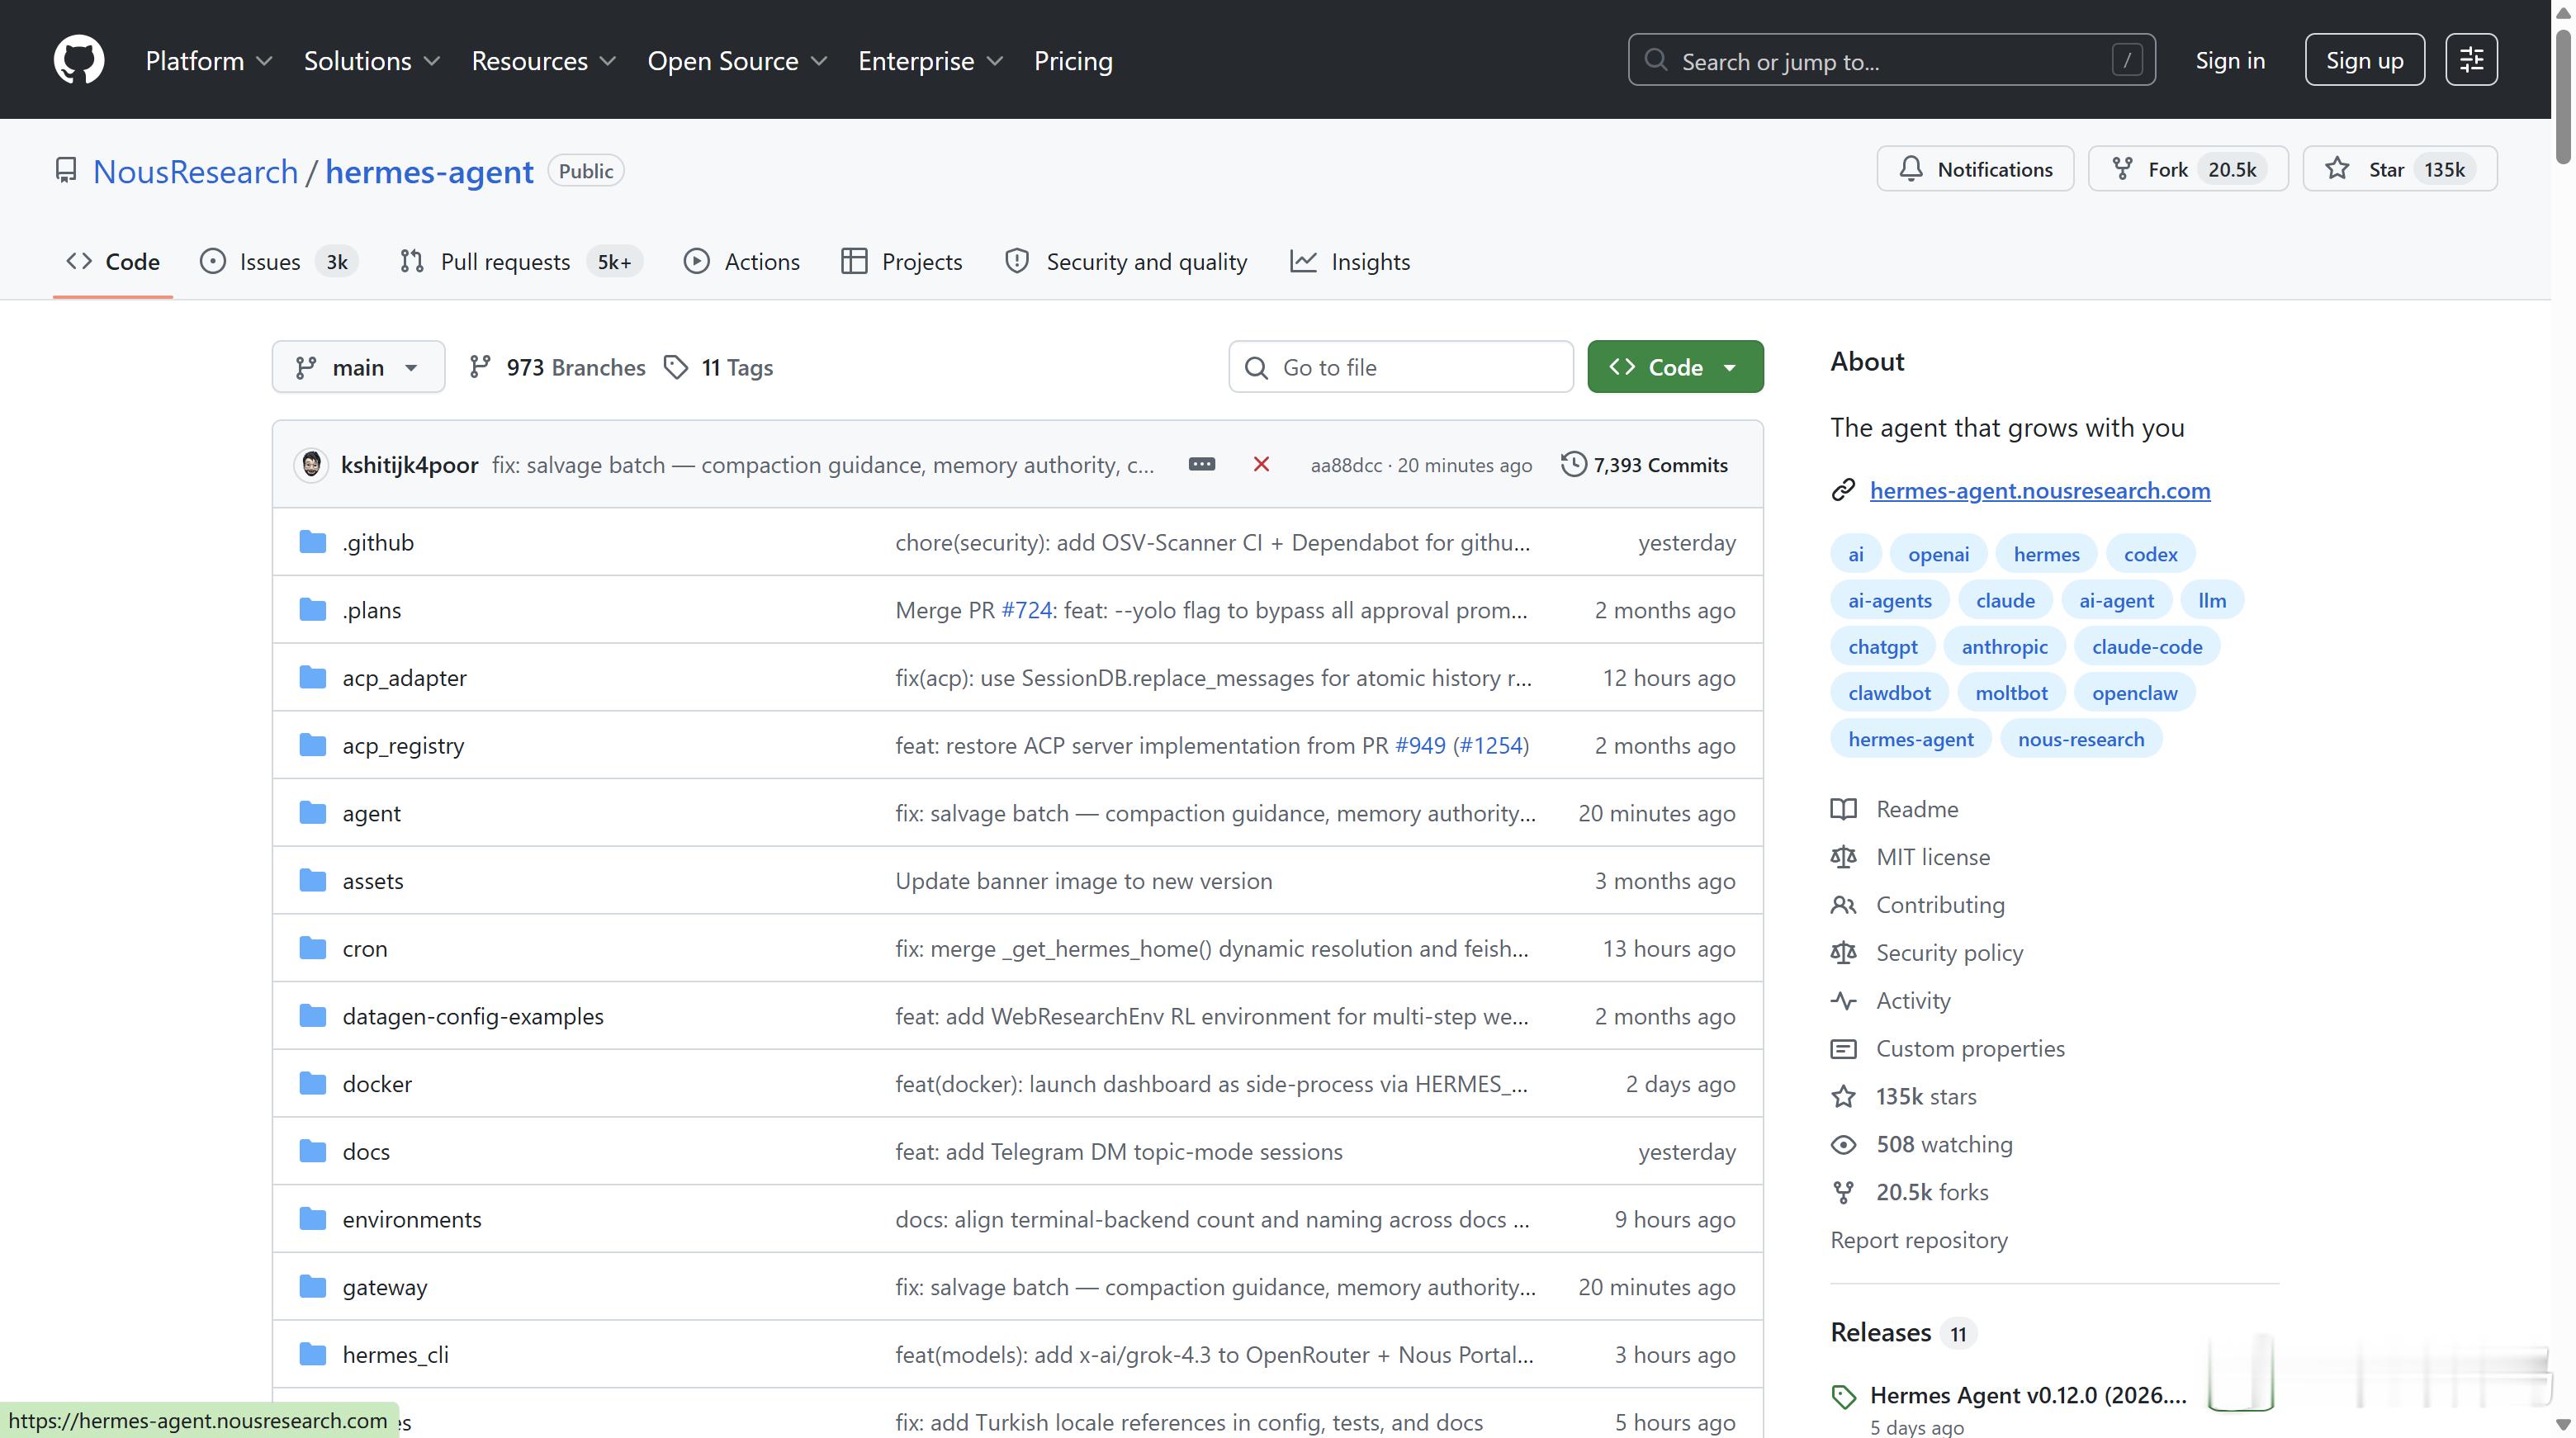Open Hermes Agent v0.12.0 release
The height and width of the screenshot is (1438, 2576).
2028,1395
